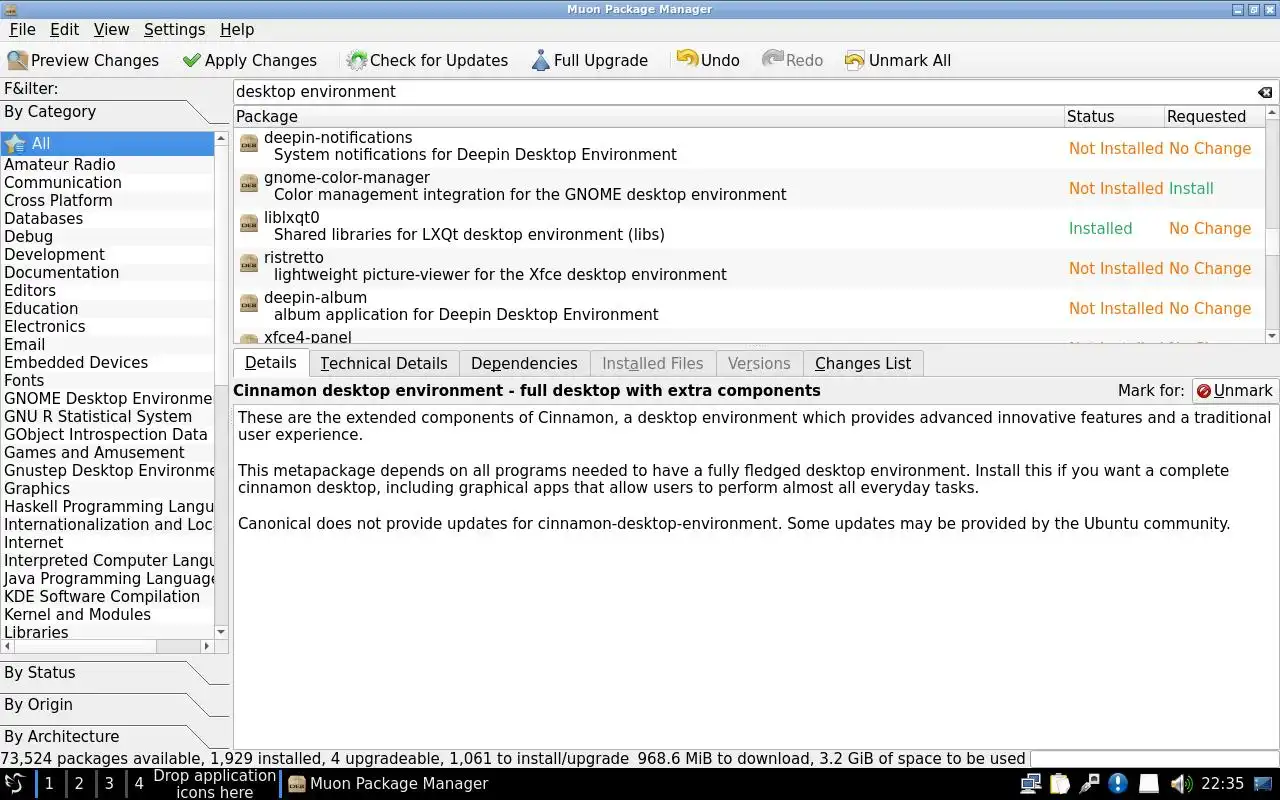Click the Package column header
This screenshot has width=1280, height=800.
(x=649, y=117)
